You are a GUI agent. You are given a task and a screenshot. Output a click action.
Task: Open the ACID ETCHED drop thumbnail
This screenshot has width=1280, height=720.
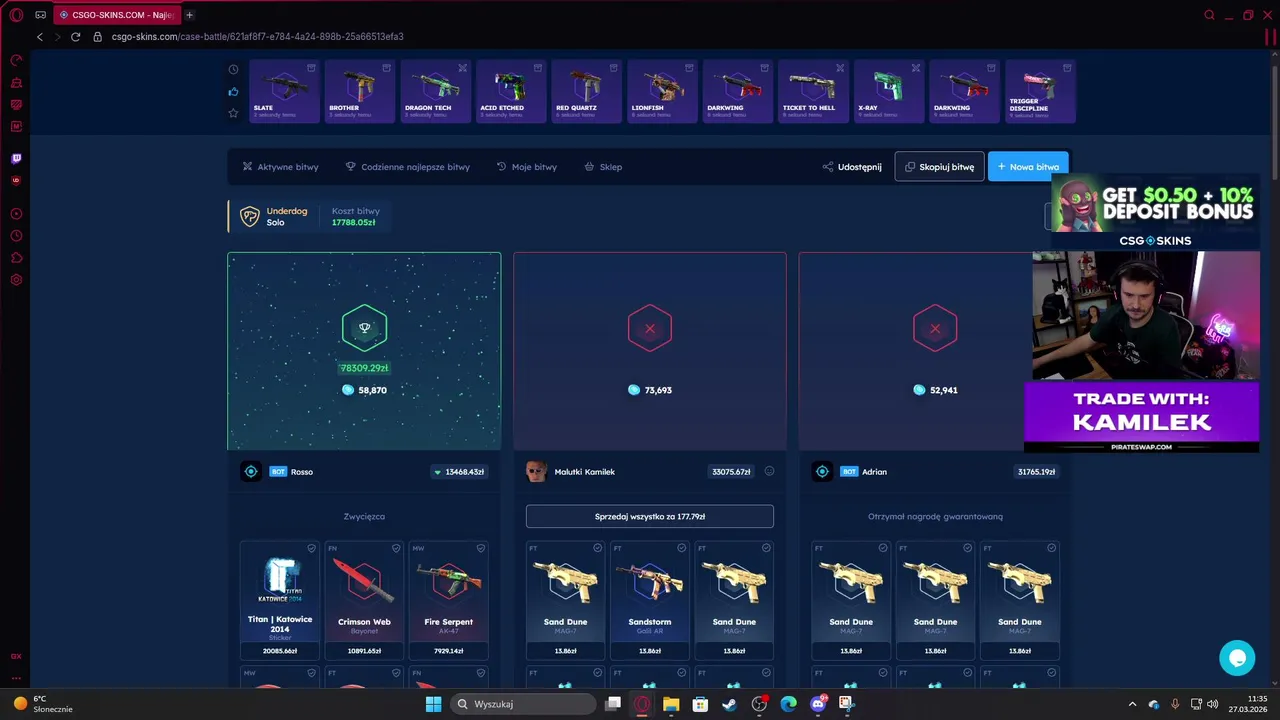(x=511, y=92)
